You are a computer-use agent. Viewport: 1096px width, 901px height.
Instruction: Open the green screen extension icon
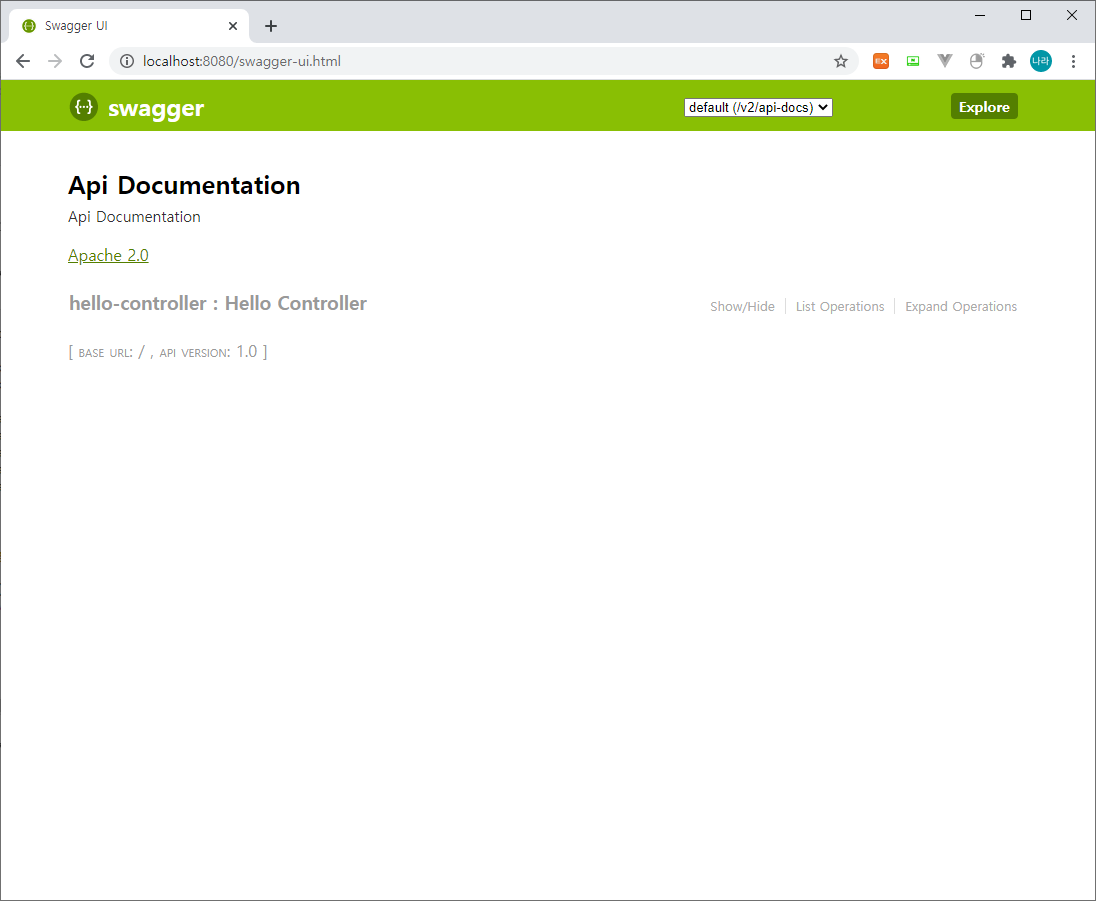(x=913, y=62)
